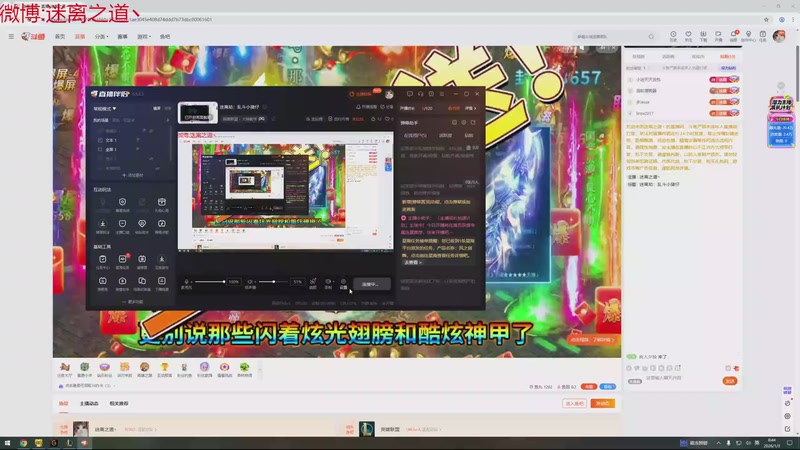
Task: Go to the 首页 nav tab
Action: click(x=60, y=37)
